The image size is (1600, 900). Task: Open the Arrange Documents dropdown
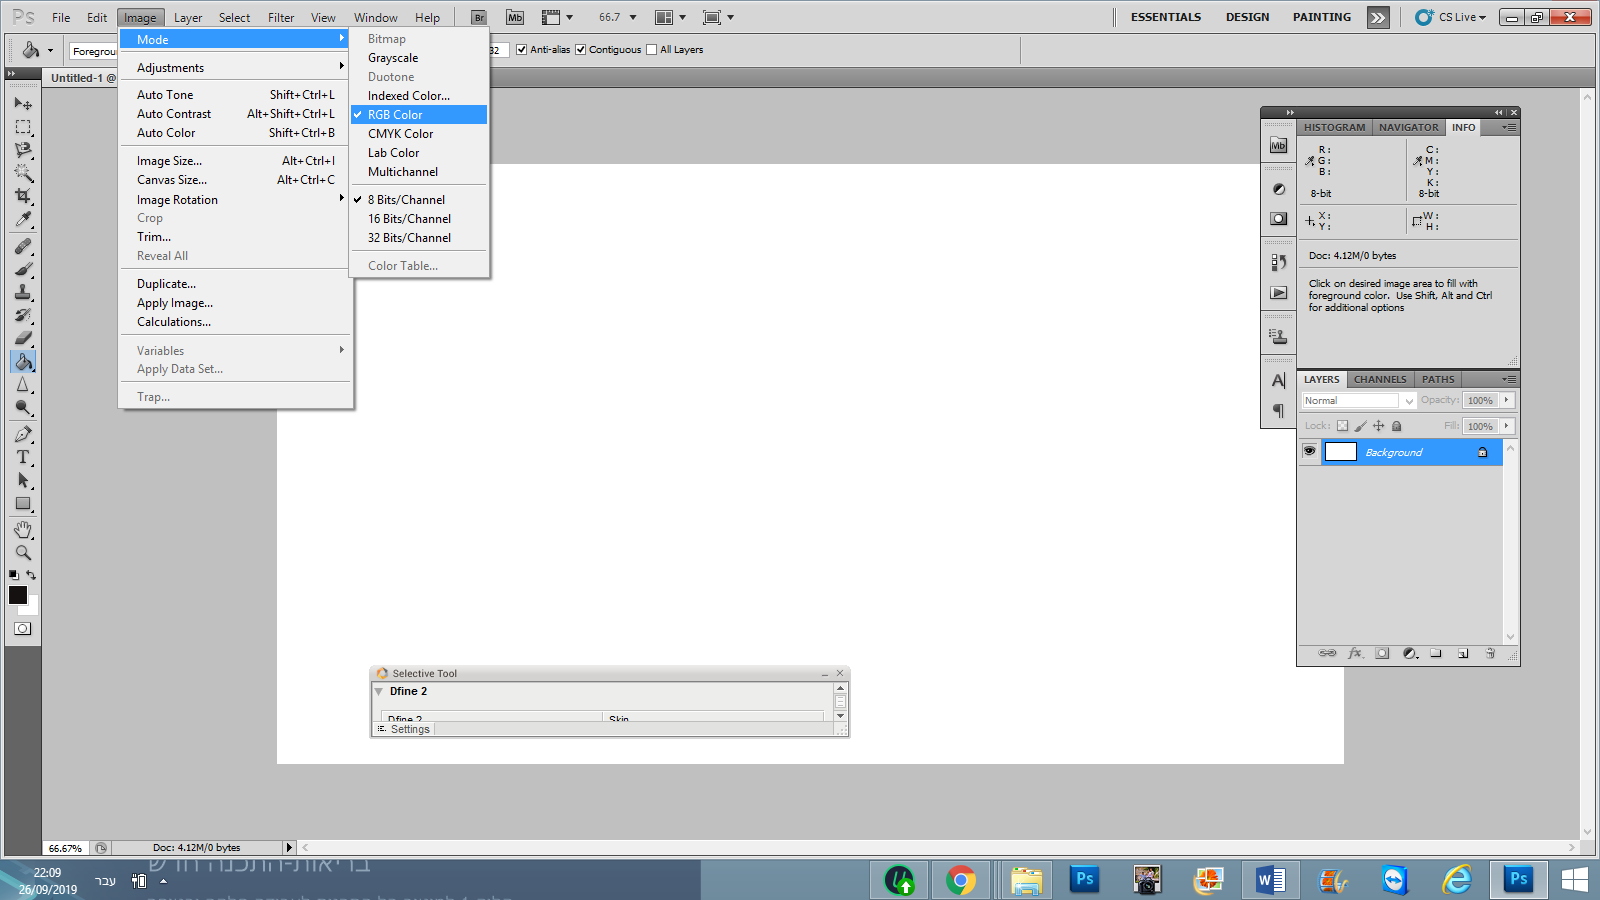[x=670, y=17]
